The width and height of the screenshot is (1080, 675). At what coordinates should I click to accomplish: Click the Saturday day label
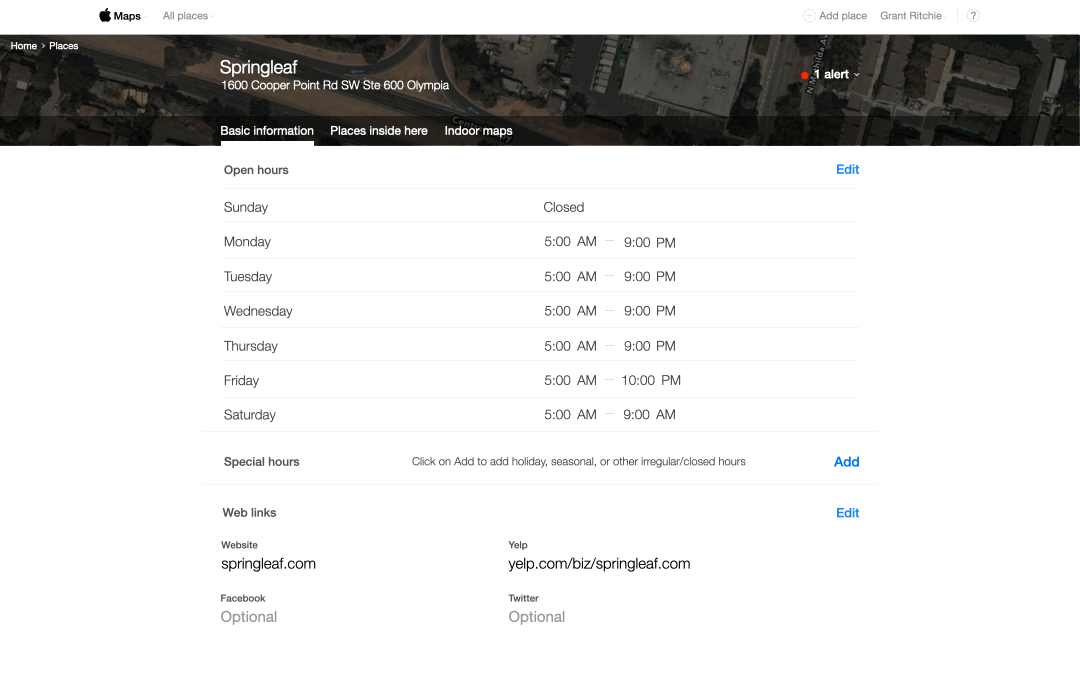pyautogui.click(x=249, y=415)
